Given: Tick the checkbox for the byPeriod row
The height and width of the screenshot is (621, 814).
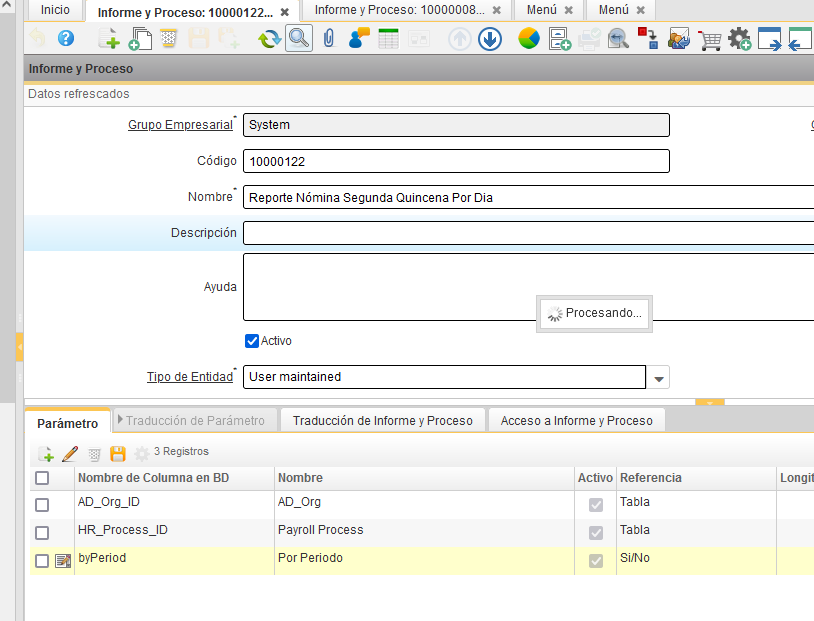Looking at the screenshot, I should pyautogui.click(x=42, y=560).
